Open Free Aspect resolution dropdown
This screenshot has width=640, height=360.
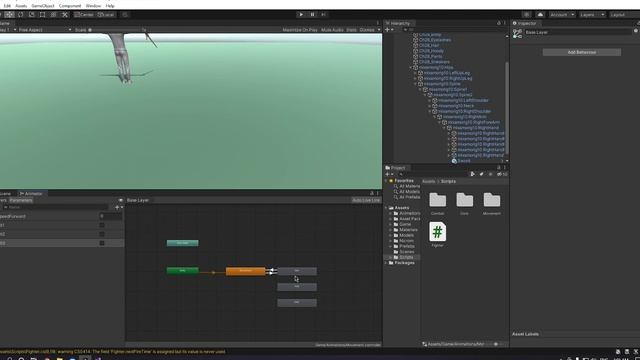45,30
